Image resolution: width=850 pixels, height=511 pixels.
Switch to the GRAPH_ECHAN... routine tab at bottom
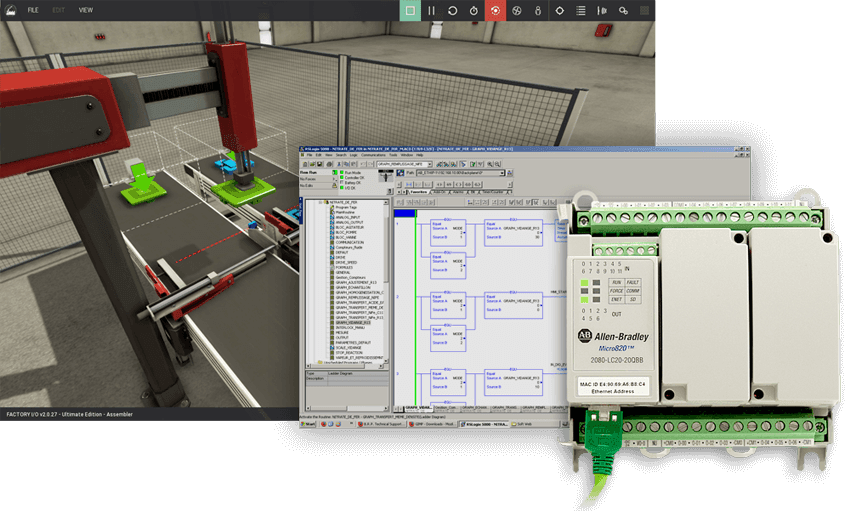coord(475,408)
